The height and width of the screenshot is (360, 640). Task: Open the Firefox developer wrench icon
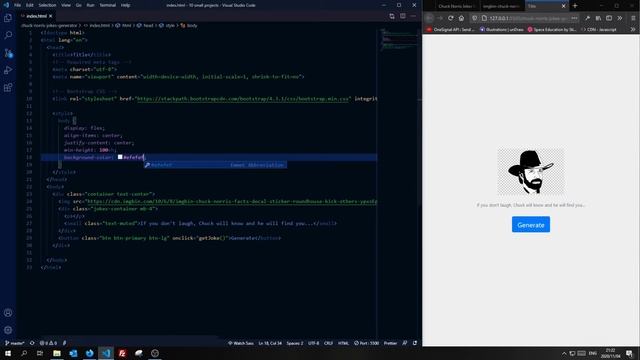click(587, 18)
